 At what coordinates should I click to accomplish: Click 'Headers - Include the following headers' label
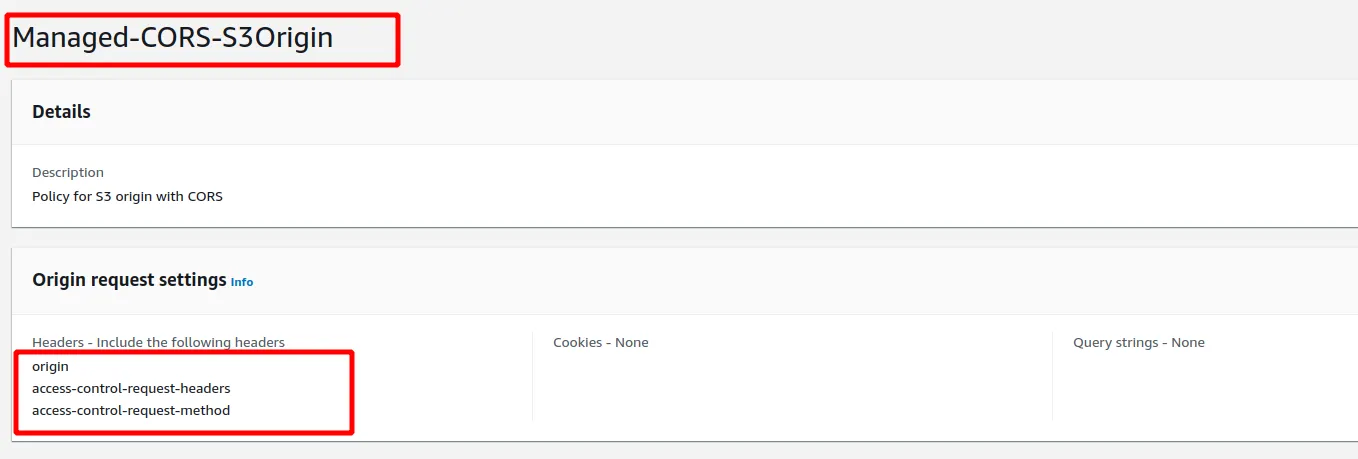(x=158, y=342)
